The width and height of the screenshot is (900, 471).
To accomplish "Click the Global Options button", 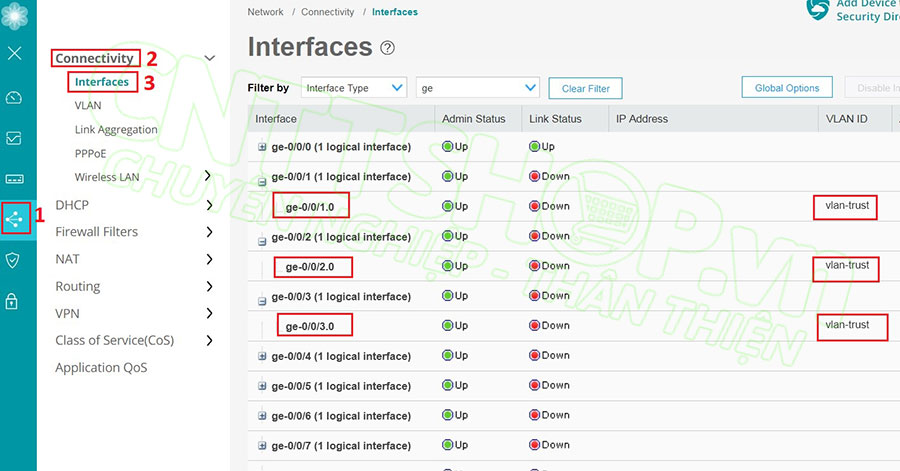I will (787, 88).
